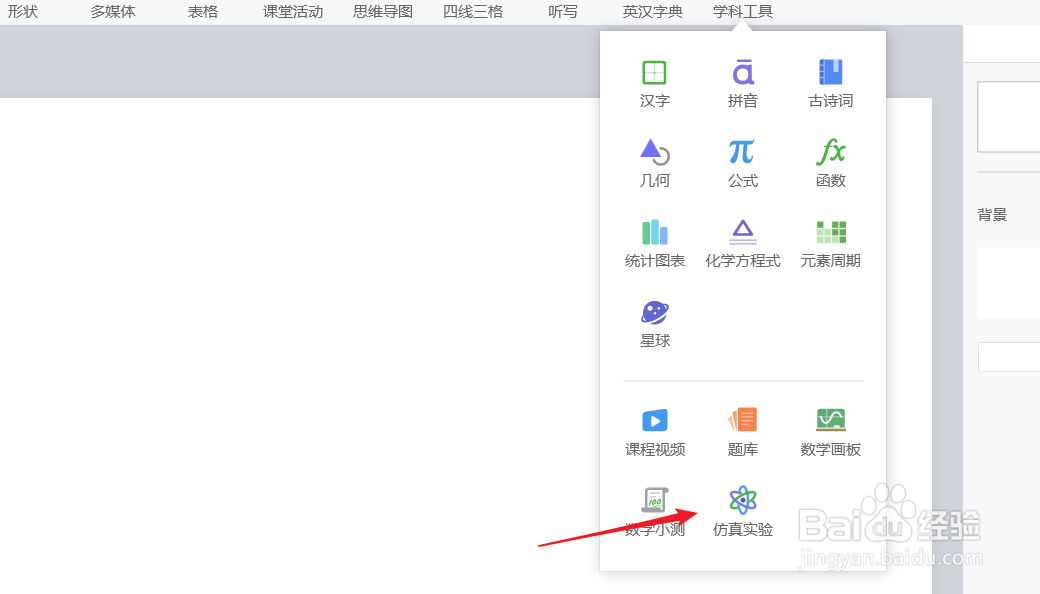Open the 星球 planet tool
Viewport: 1040px width, 594px height.
(655, 324)
